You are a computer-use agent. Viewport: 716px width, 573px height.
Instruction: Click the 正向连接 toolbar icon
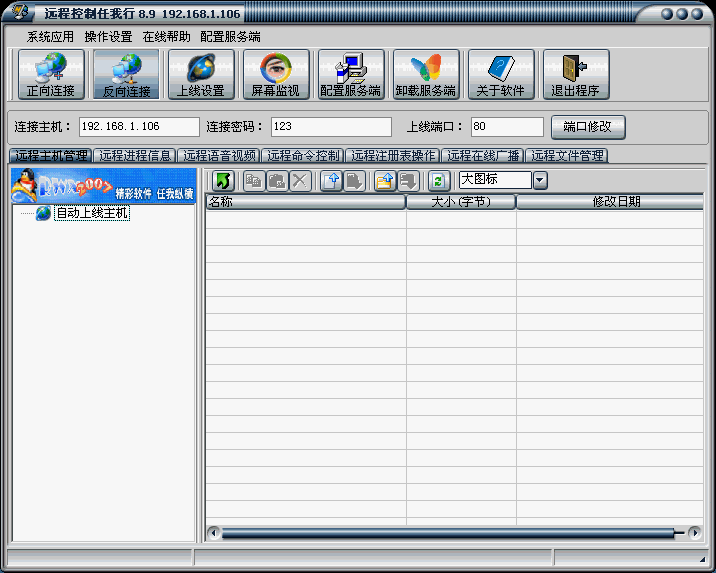(x=51, y=75)
